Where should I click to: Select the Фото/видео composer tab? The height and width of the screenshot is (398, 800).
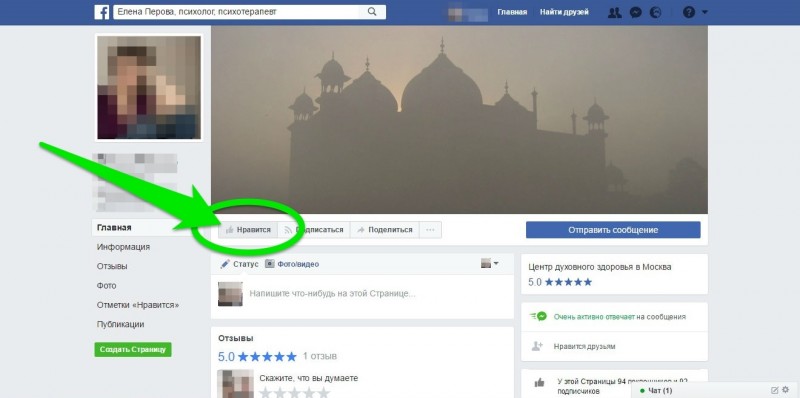[292, 264]
